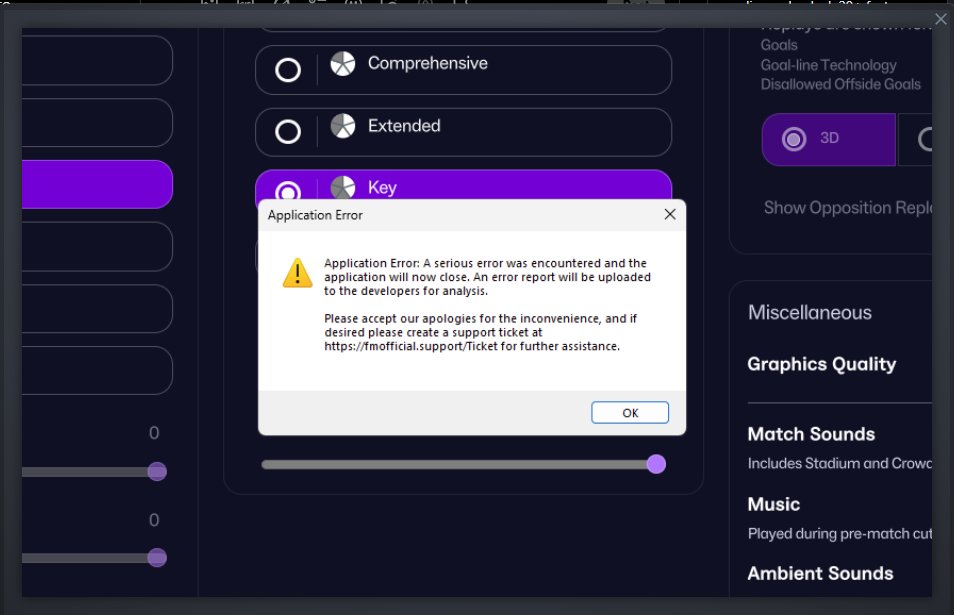
Task: Select the Extended highlights radio button
Action: [x=288, y=131]
